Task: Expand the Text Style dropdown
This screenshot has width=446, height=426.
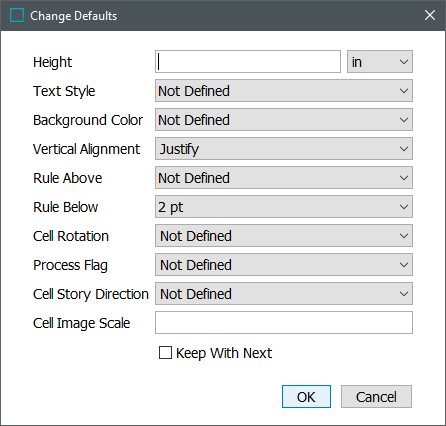Action: click(x=284, y=91)
